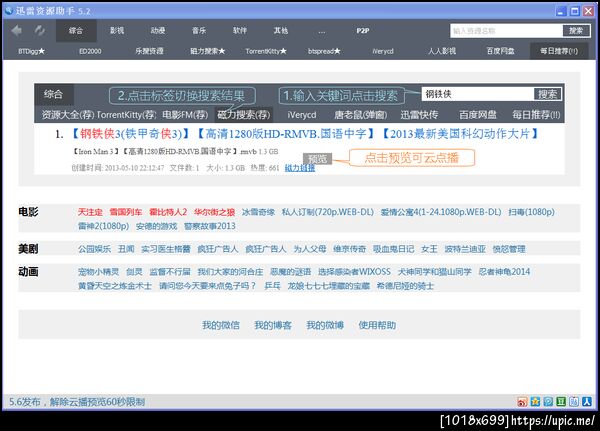
Task: Open the 每日推荐(!!) tab in top bar
Action: click(559, 51)
